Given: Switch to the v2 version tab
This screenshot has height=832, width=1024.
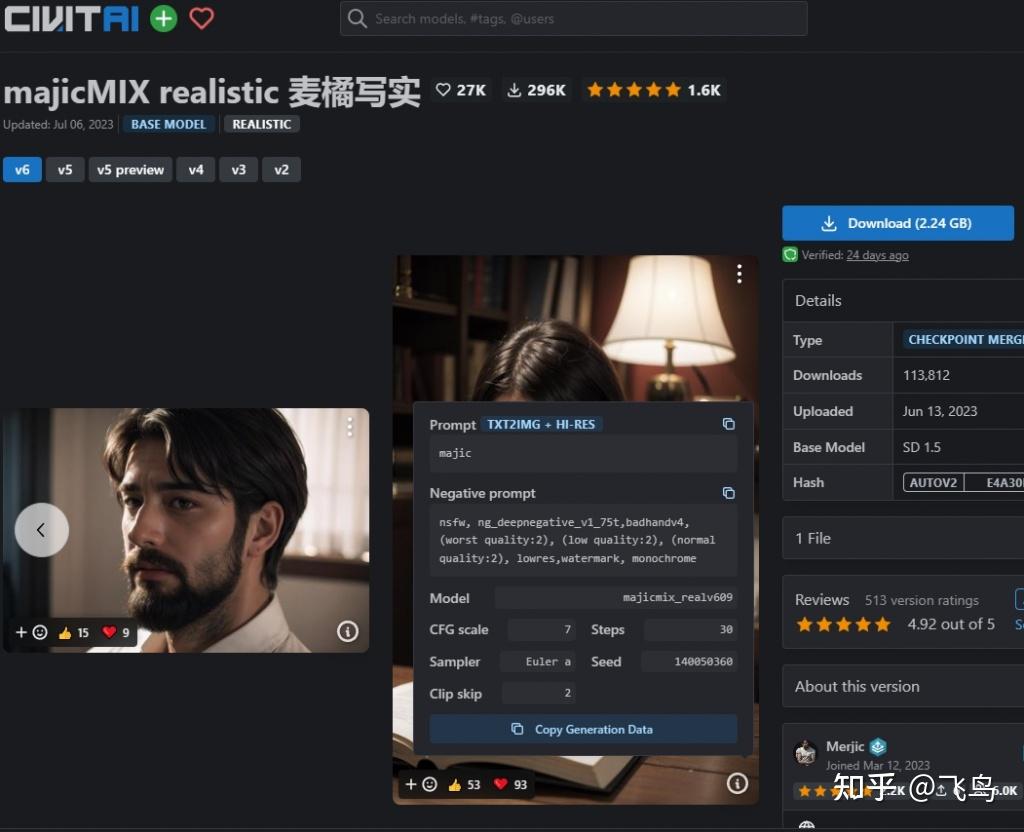Looking at the screenshot, I should click(281, 169).
